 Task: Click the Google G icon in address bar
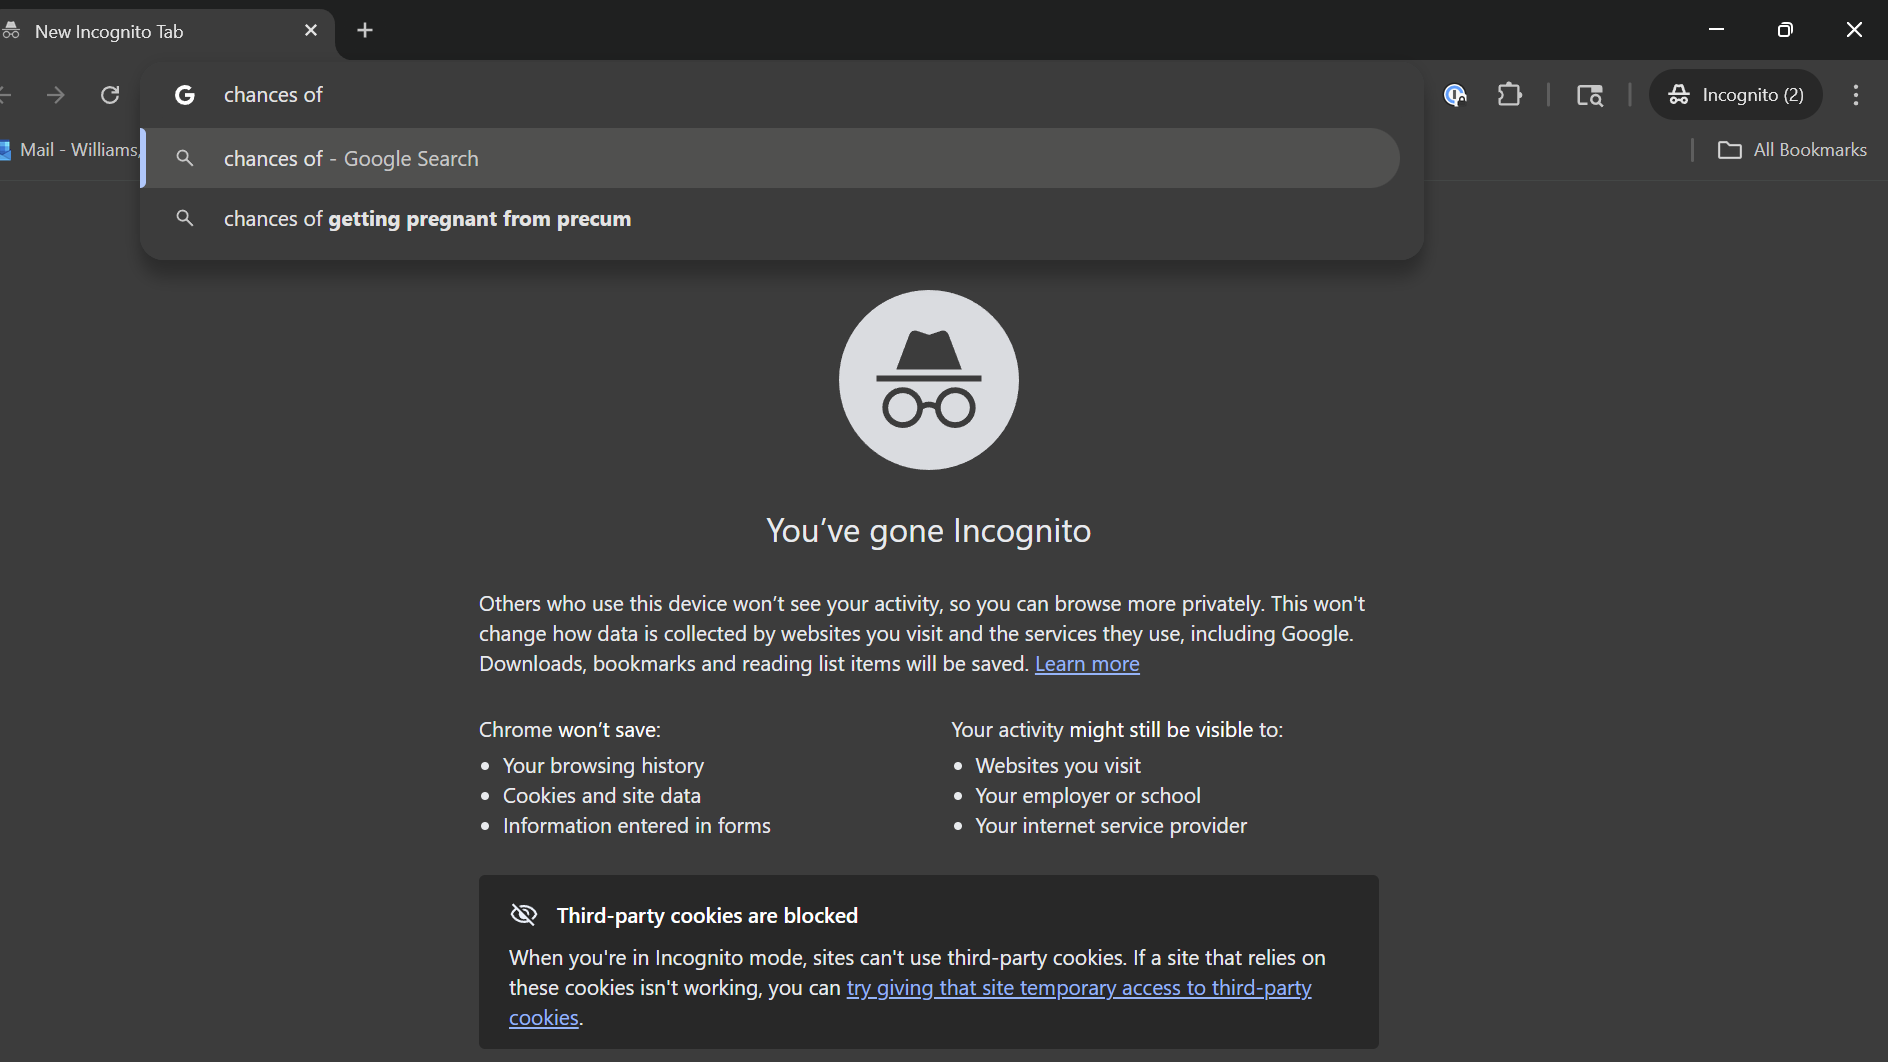(185, 95)
